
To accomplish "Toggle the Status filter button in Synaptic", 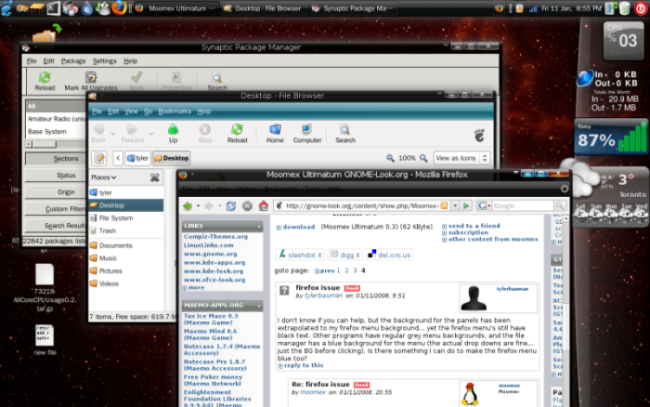I will coord(56,175).
